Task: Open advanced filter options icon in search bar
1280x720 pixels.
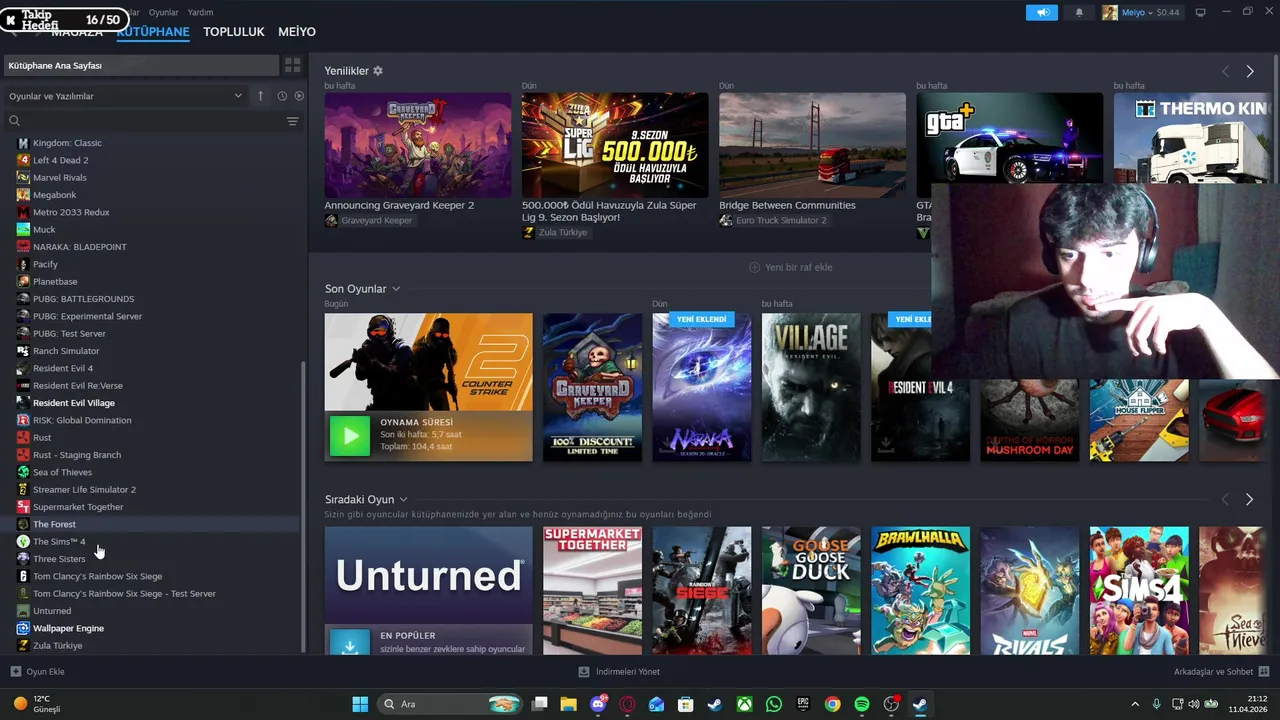Action: (292, 121)
